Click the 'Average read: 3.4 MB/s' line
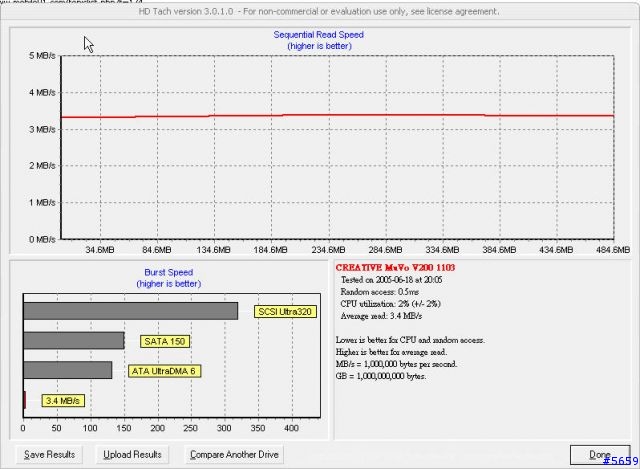Image resolution: width=640 pixels, height=469 pixels. [x=381, y=316]
